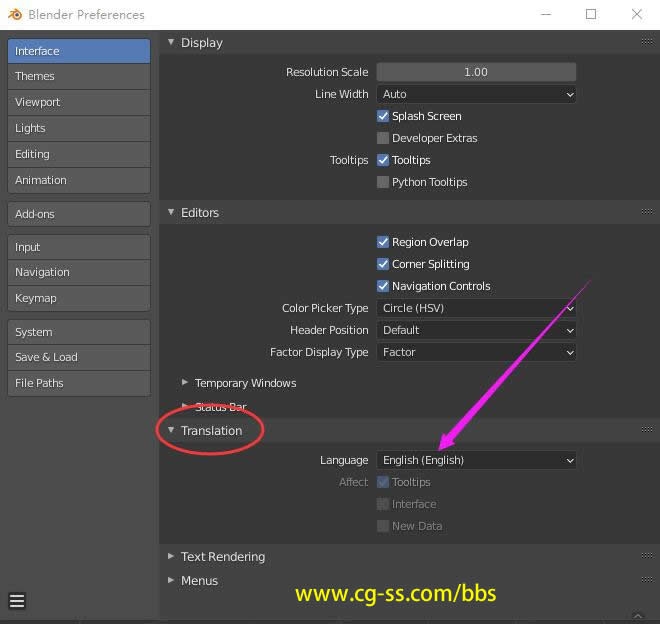
Task: Open the Line Width dropdown
Action: pyautogui.click(x=477, y=94)
